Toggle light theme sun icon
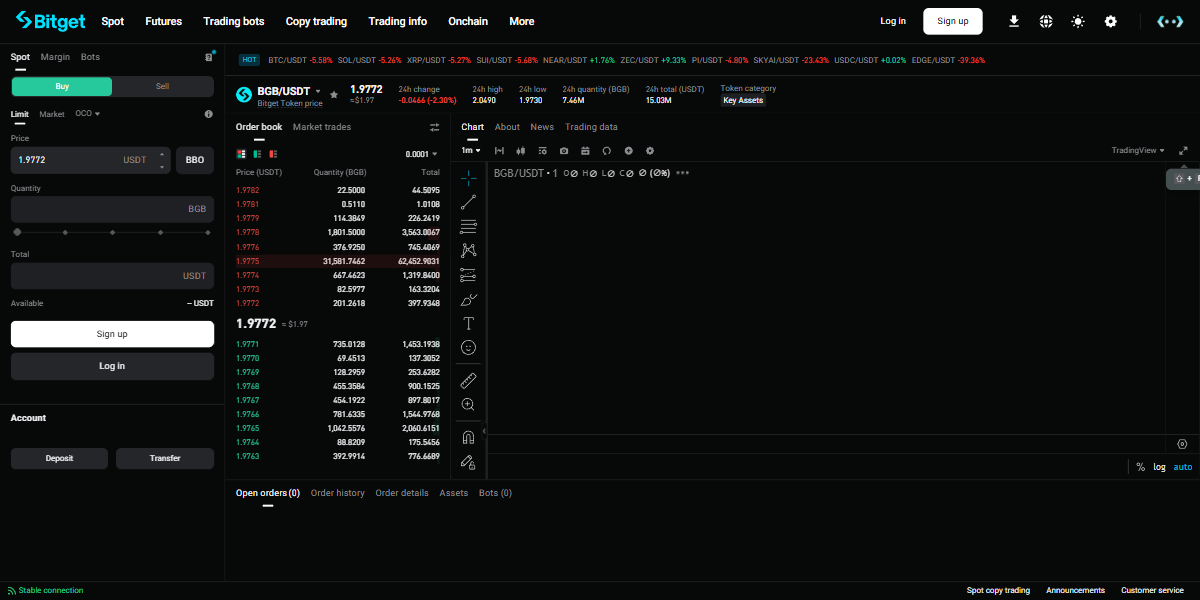Screen dimensions: 1200x600 point(1078,21)
